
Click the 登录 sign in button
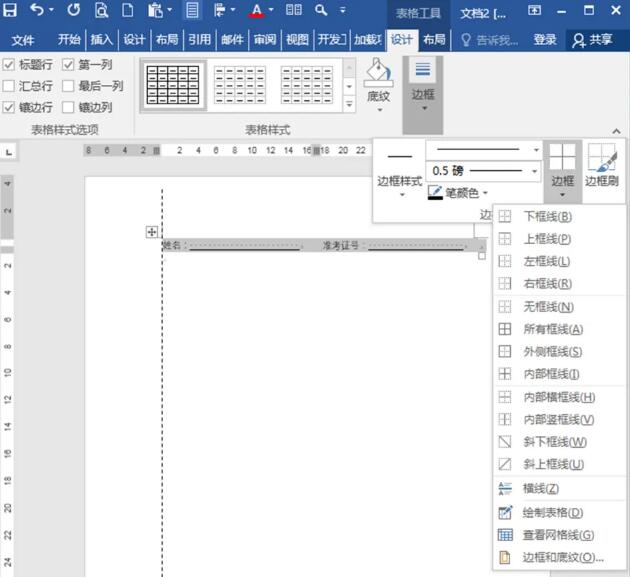click(x=545, y=40)
